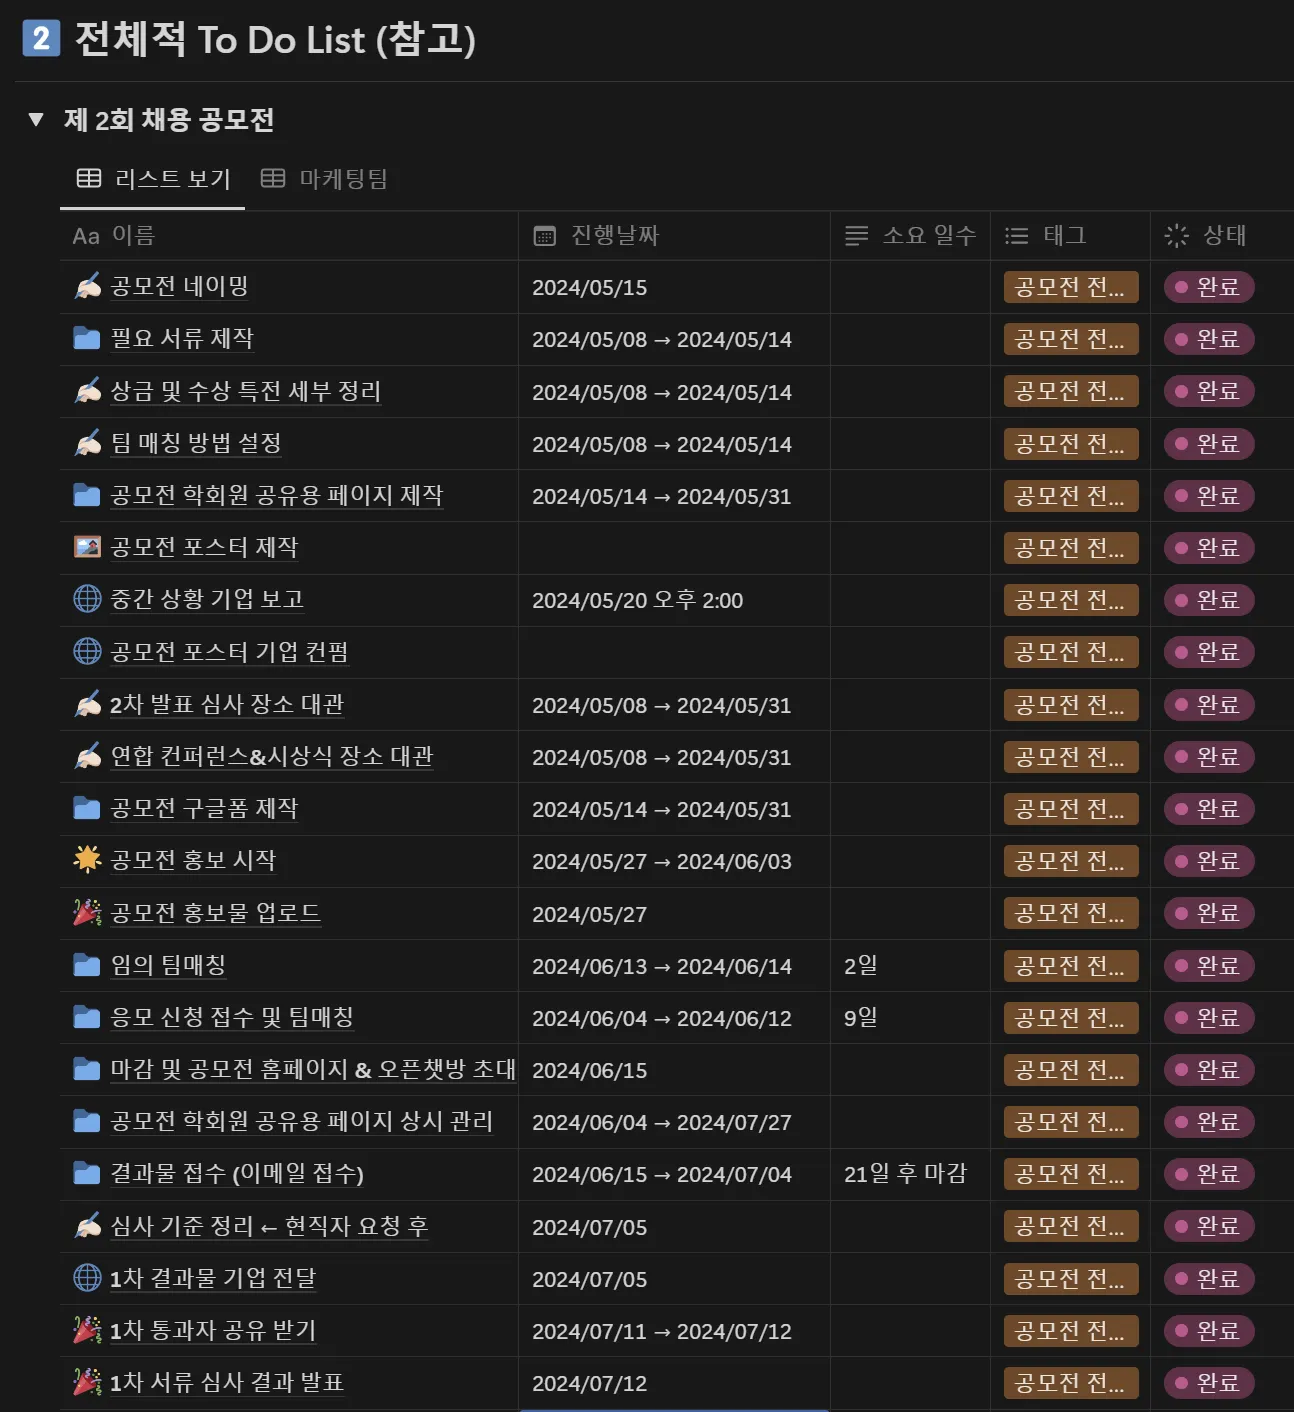Click the picture icon beside 공모전 포스터 제작
The width and height of the screenshot is (1294, 1412).
coord(87,547)
